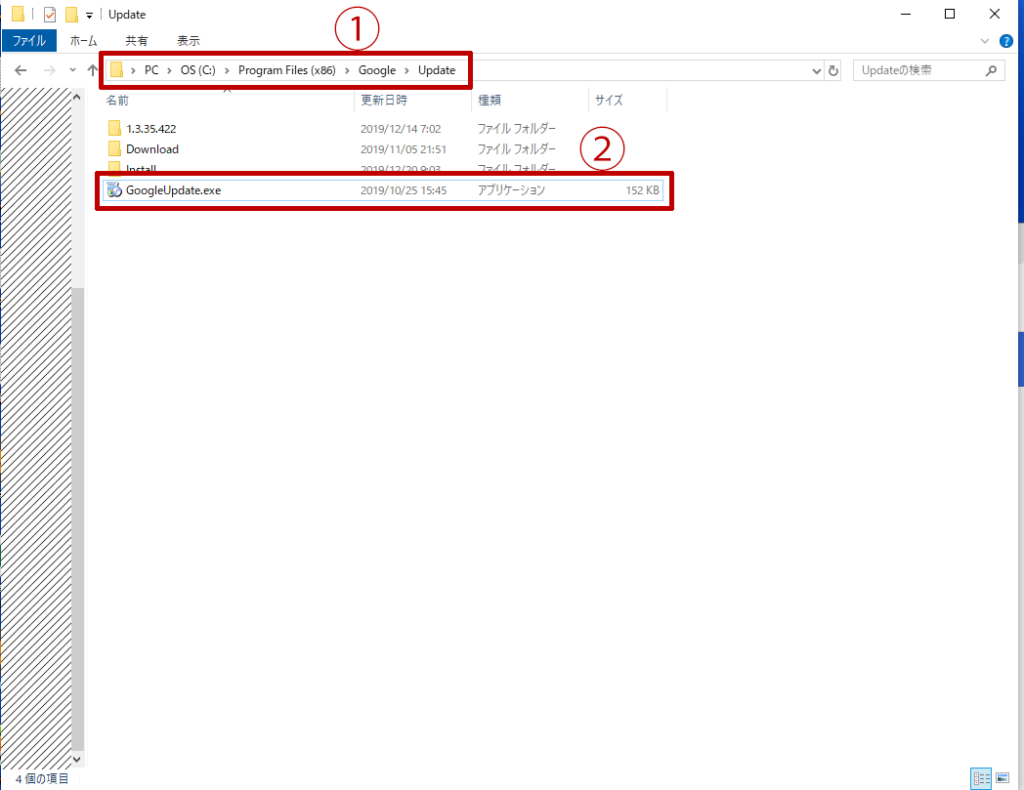Click the Program Files (x86) breadcrumb
Viewport: 1024px width, 790px height.
[x=288, y=71]
